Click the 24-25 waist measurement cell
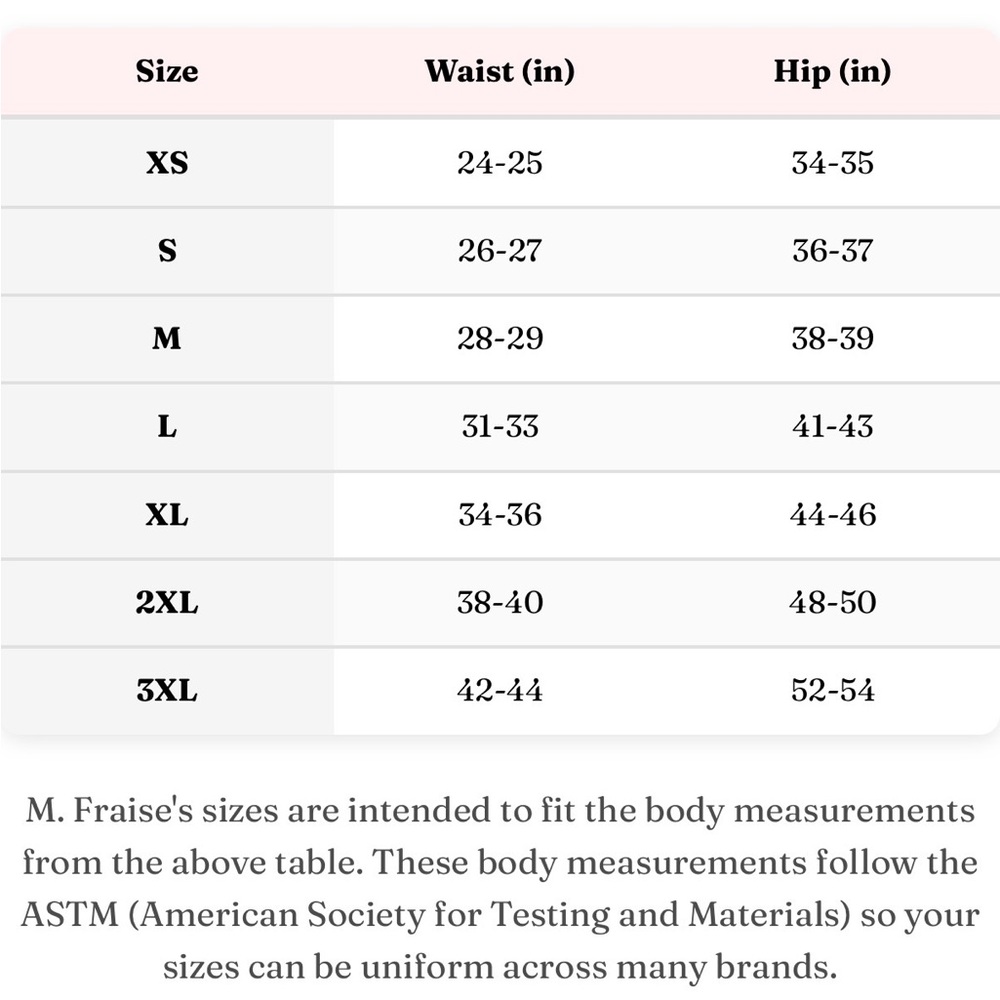This screenshot has width=1000, height=1000. click(x=499, y=163)
